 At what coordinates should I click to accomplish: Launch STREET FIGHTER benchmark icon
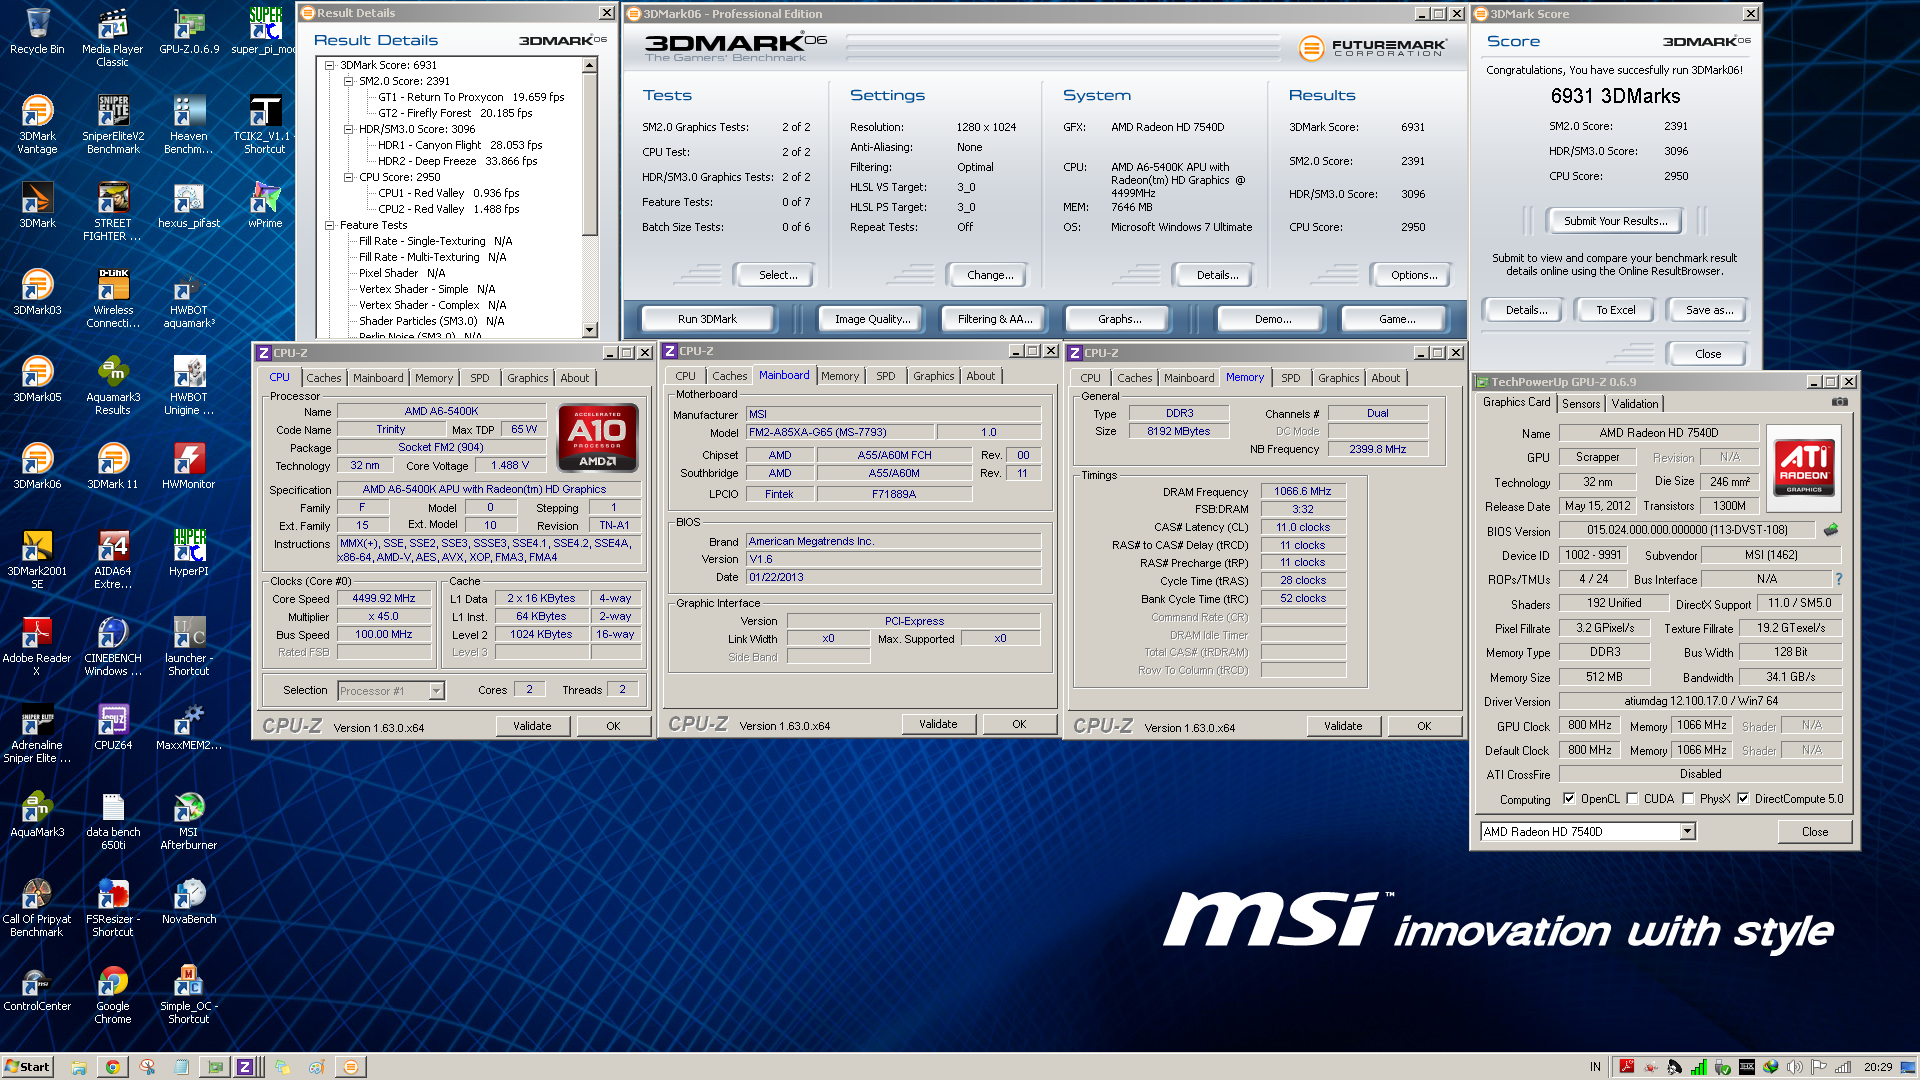click(x=113, y=211)
